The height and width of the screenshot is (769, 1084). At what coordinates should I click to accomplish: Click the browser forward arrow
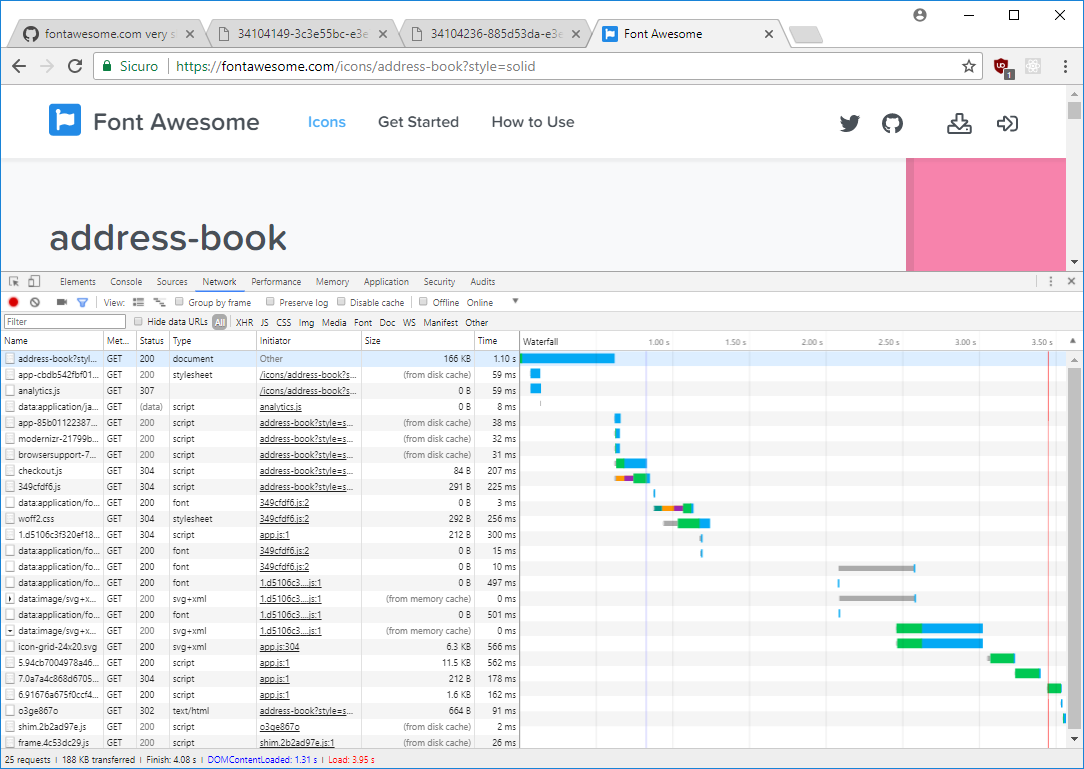[x=47, y=66]
